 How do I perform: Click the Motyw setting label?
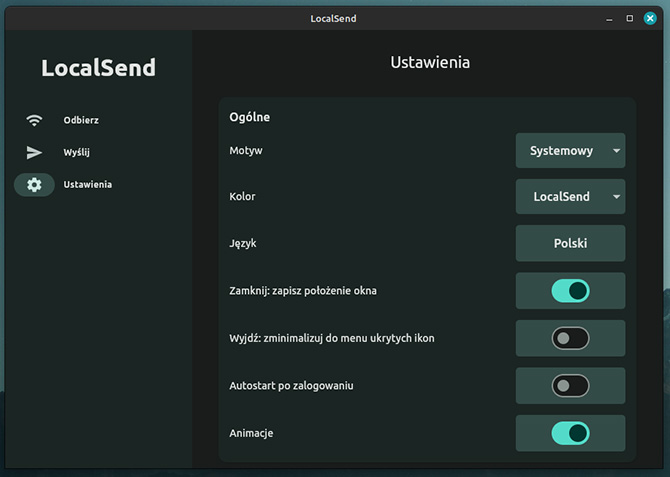246,150
